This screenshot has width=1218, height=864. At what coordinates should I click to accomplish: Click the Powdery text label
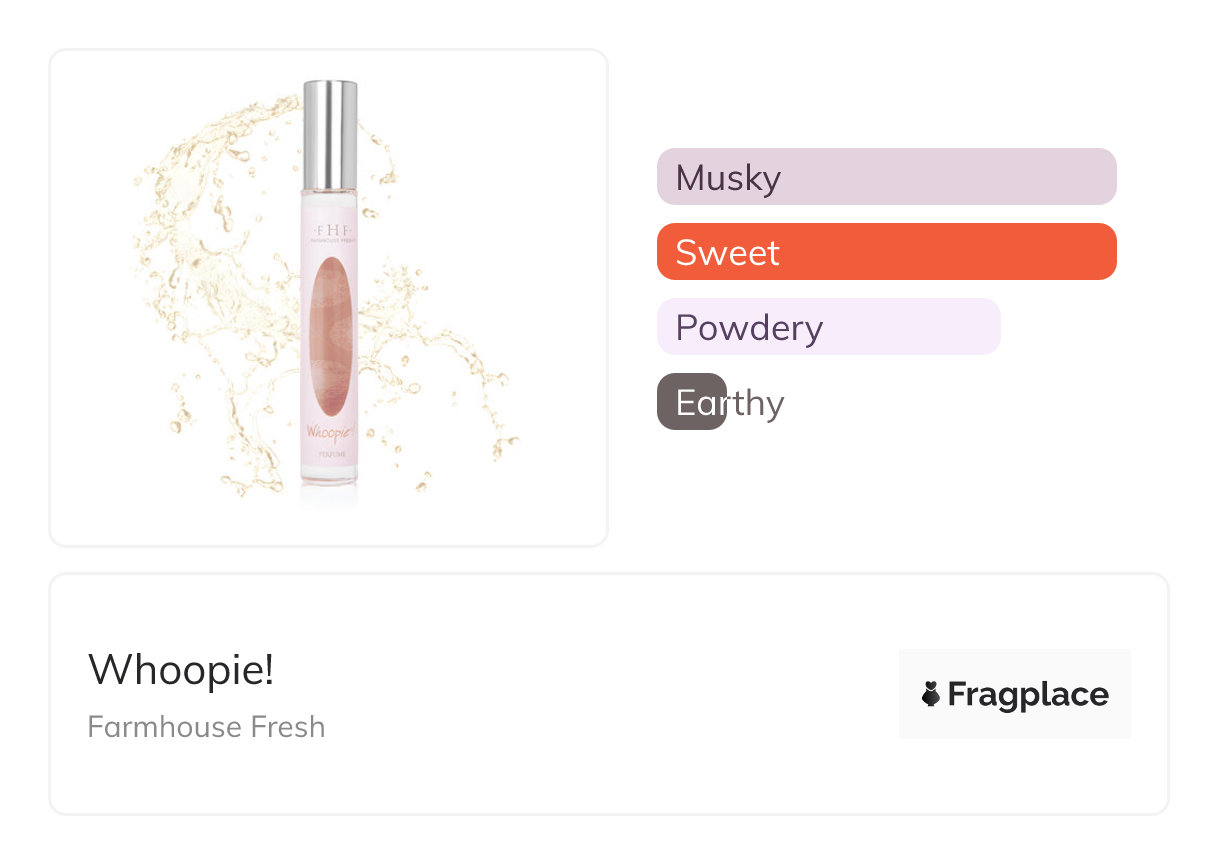pos(749,328)
